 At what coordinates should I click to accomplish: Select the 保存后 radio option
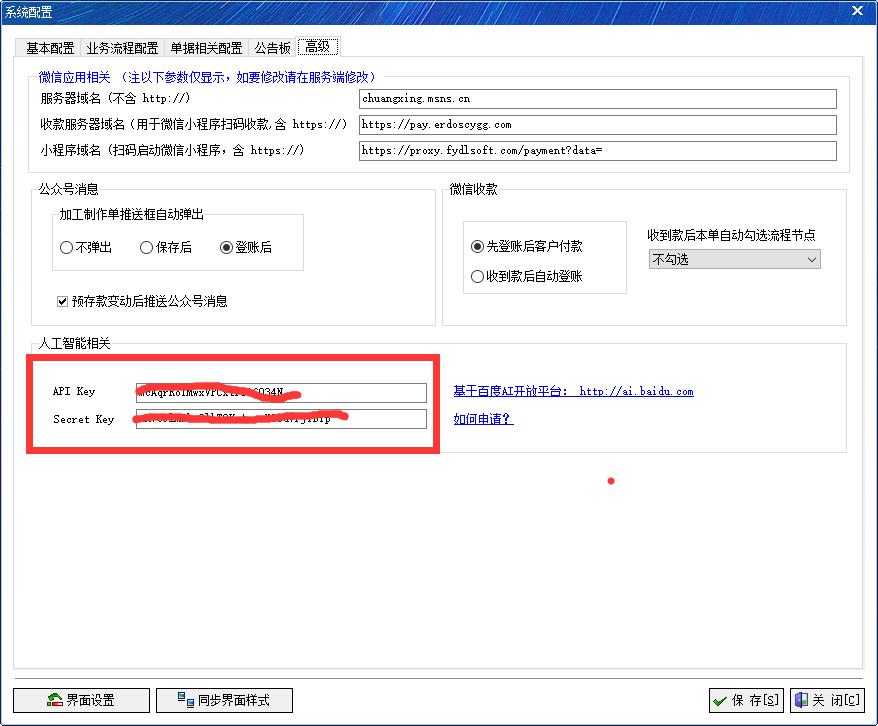click(147, 247)
